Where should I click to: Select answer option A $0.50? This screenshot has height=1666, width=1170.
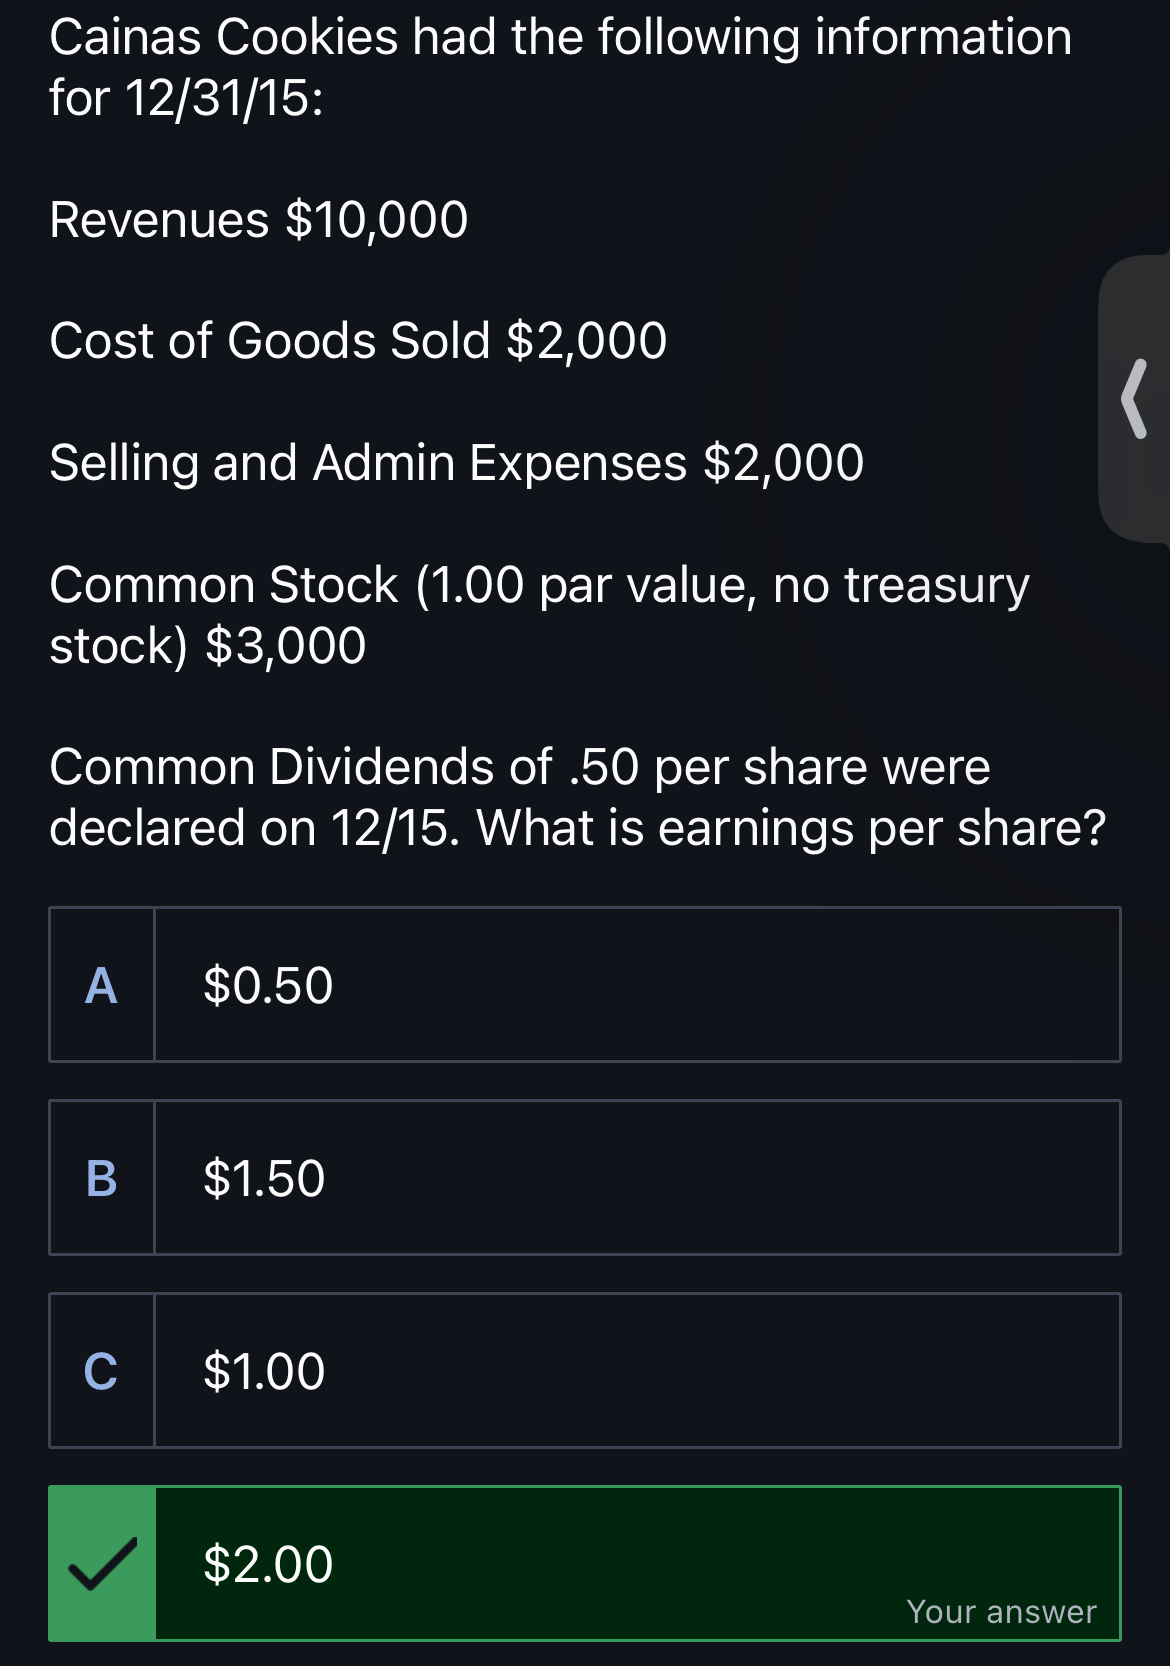tap(585, 985)
